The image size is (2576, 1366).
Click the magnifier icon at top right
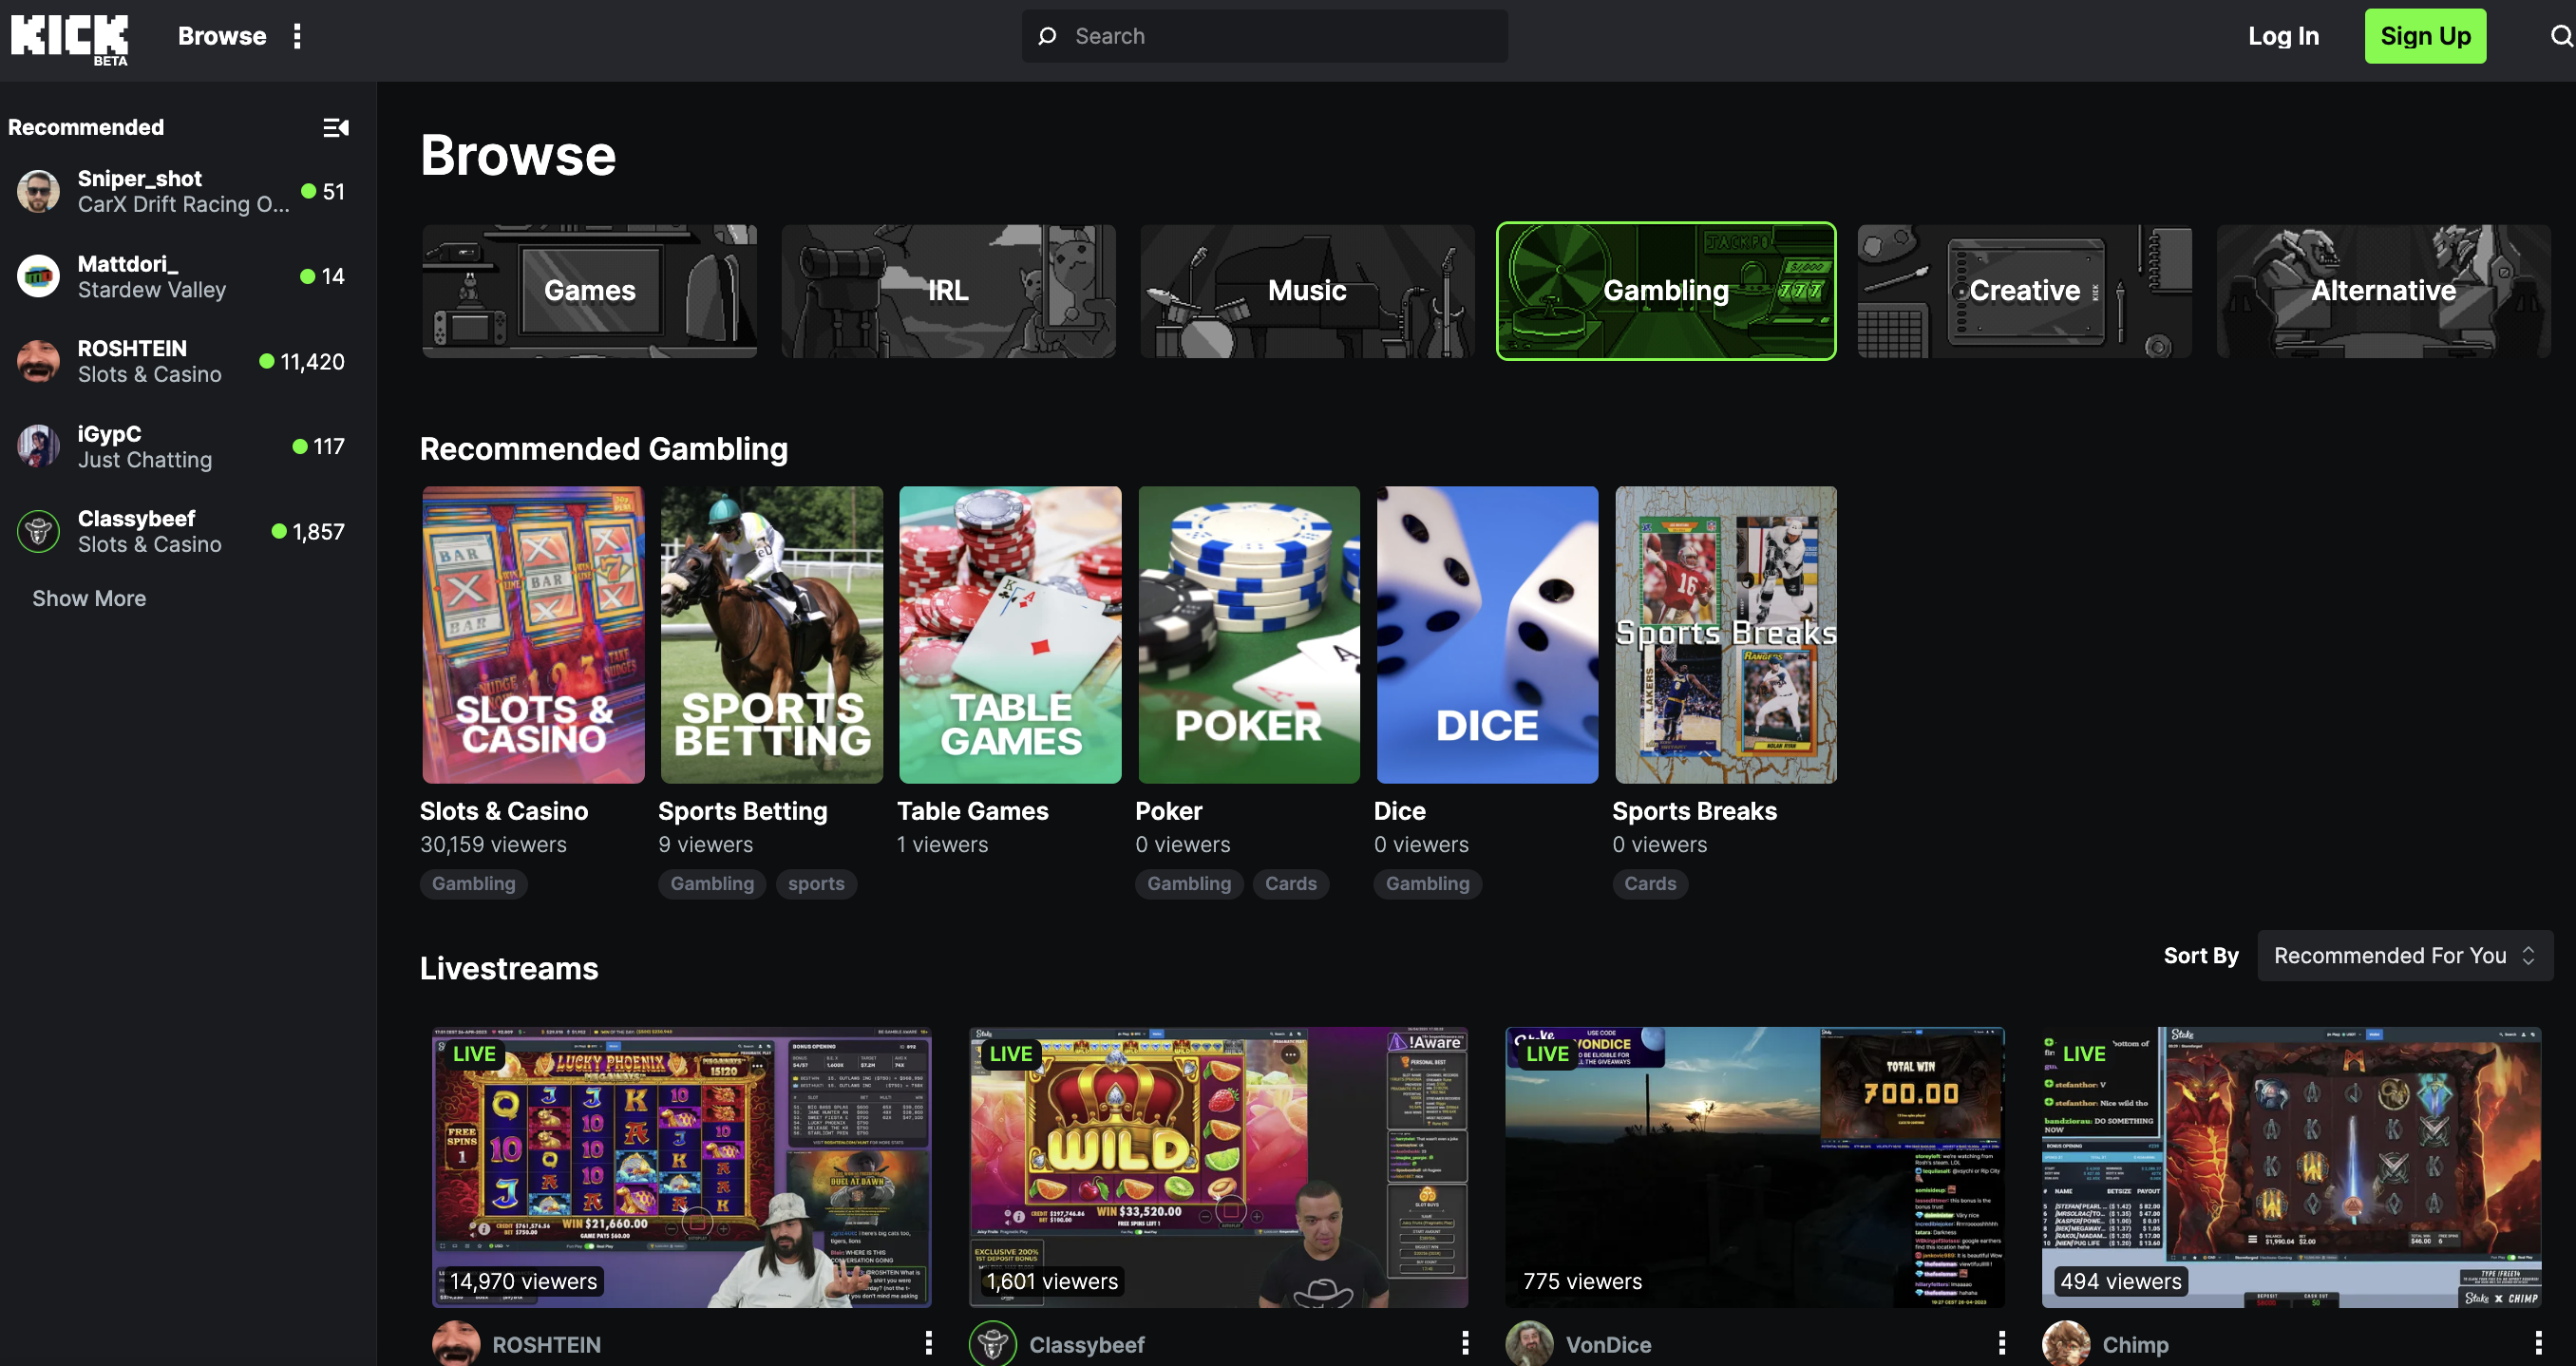(x=2560, y=37)
